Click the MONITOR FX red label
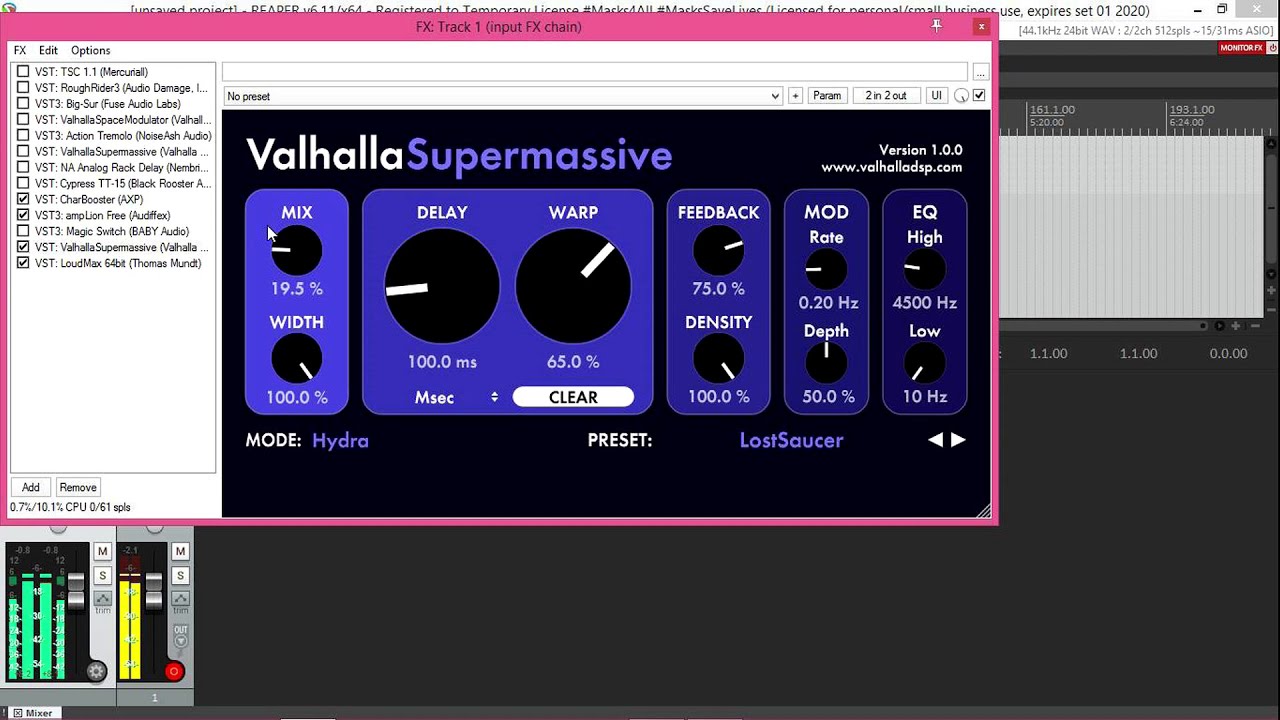This screenshot has height=720, width=1280. click(x=1241, y=48)
